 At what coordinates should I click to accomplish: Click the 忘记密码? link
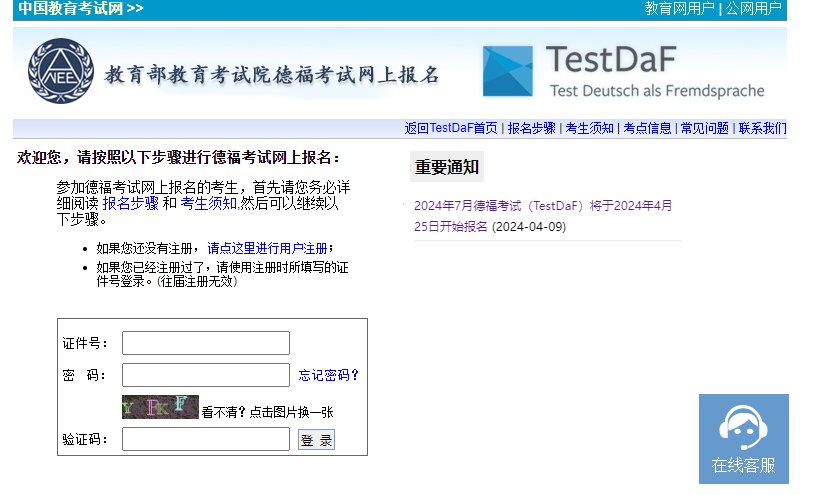(x=328, y=375)
